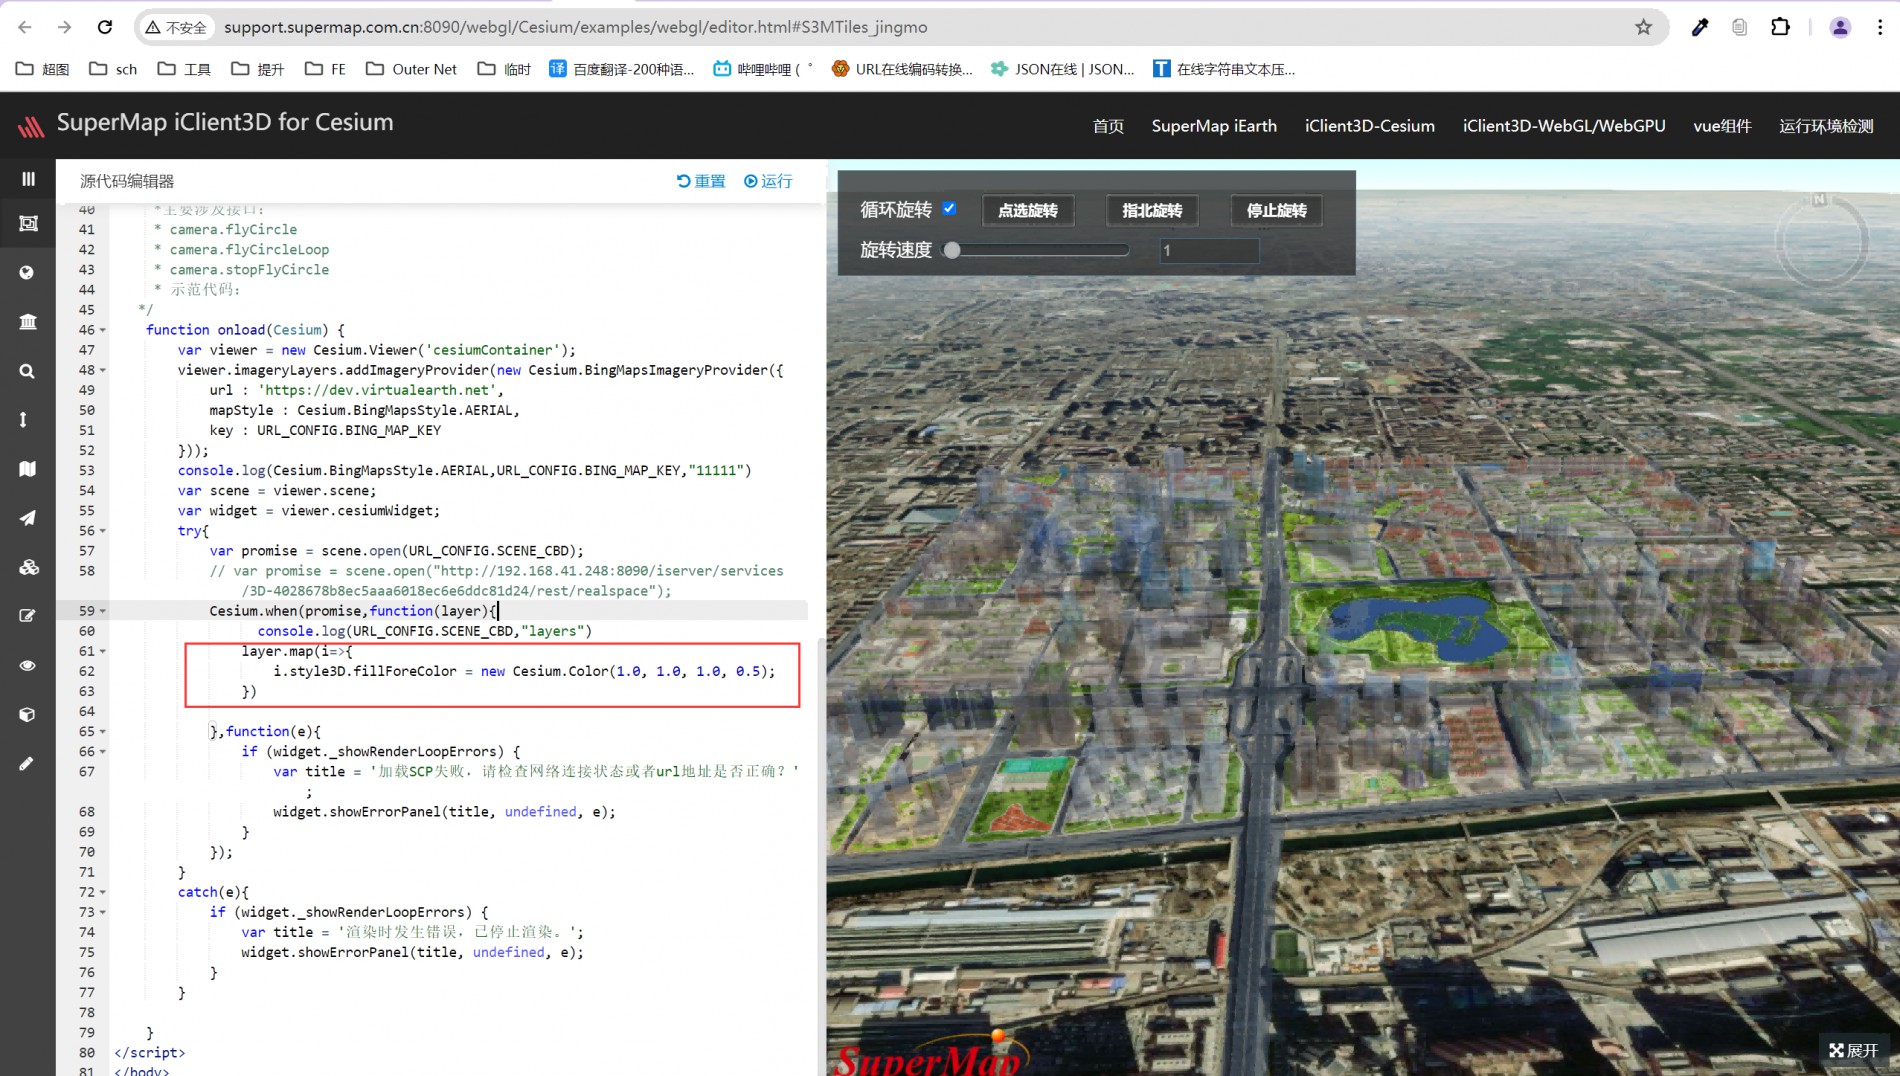Open the 在线字符串文本压缩 bookmark
The height and width of the screenshot is (1076, 1900).
[1223, 69]
